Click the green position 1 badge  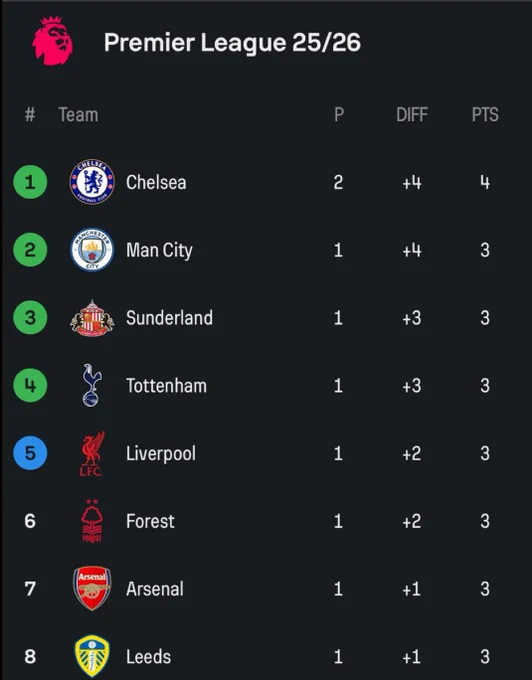30,182
